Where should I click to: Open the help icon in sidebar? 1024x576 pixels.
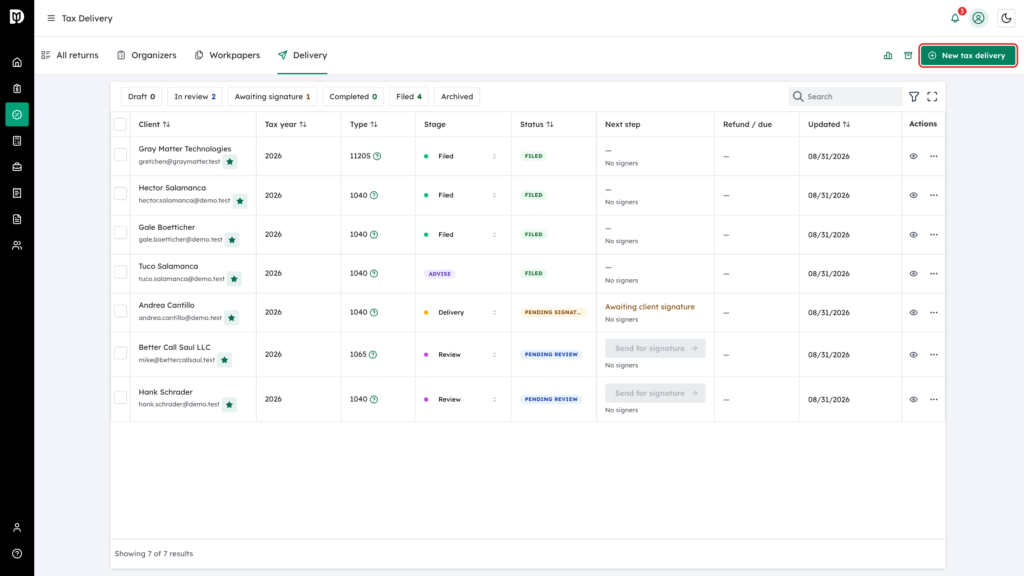17,554
